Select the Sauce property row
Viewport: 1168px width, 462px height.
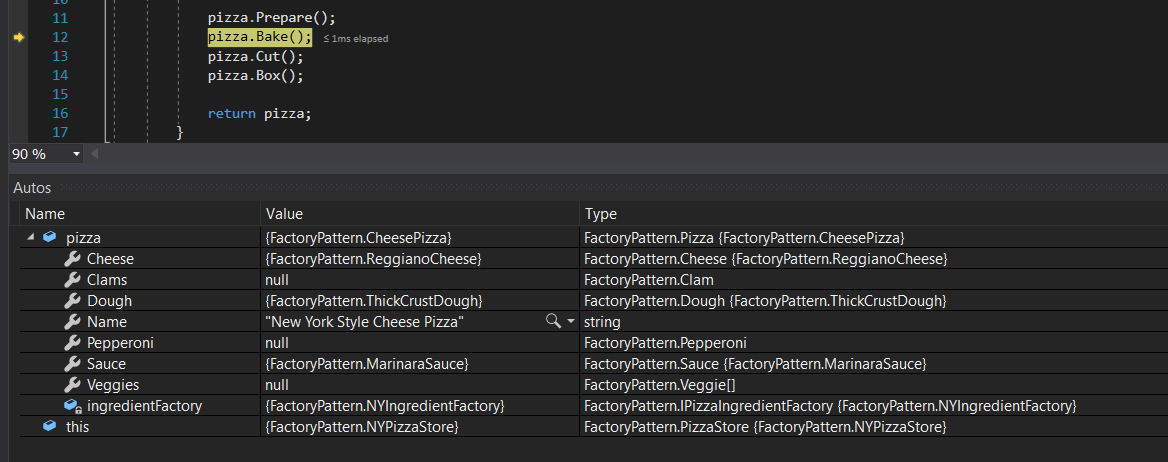594,364
